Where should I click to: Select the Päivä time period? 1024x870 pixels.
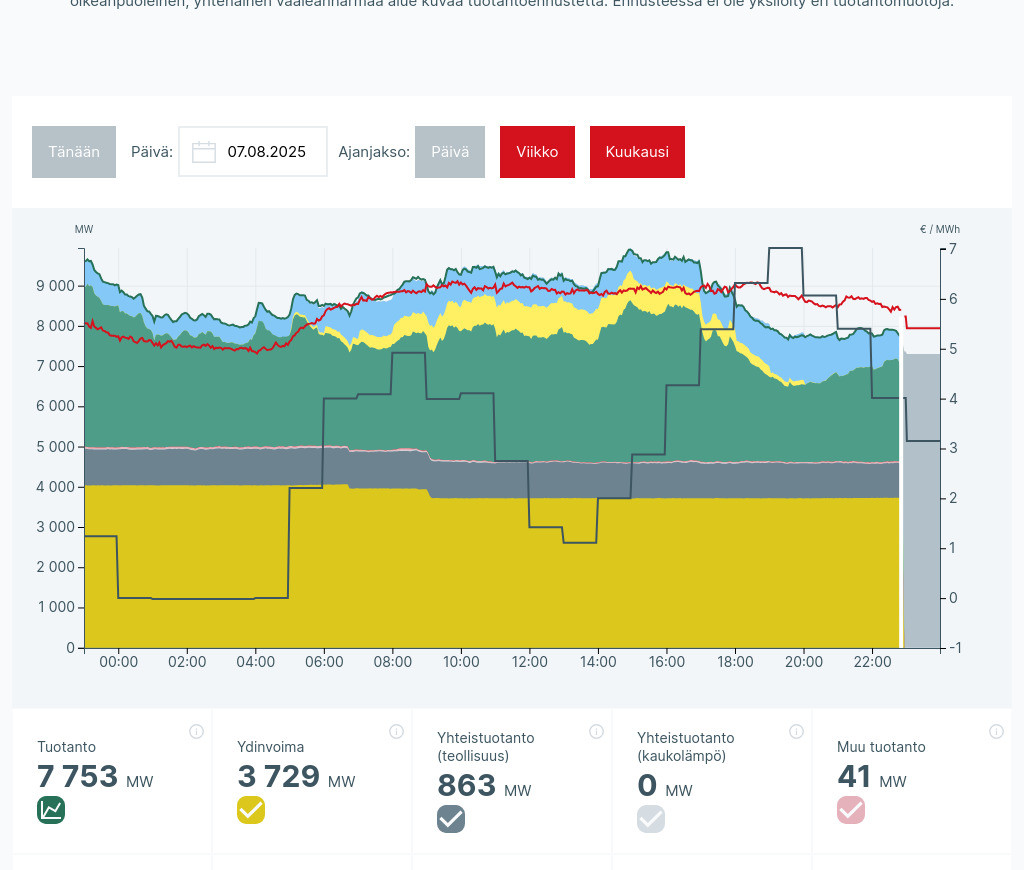[x=450, y=152]
